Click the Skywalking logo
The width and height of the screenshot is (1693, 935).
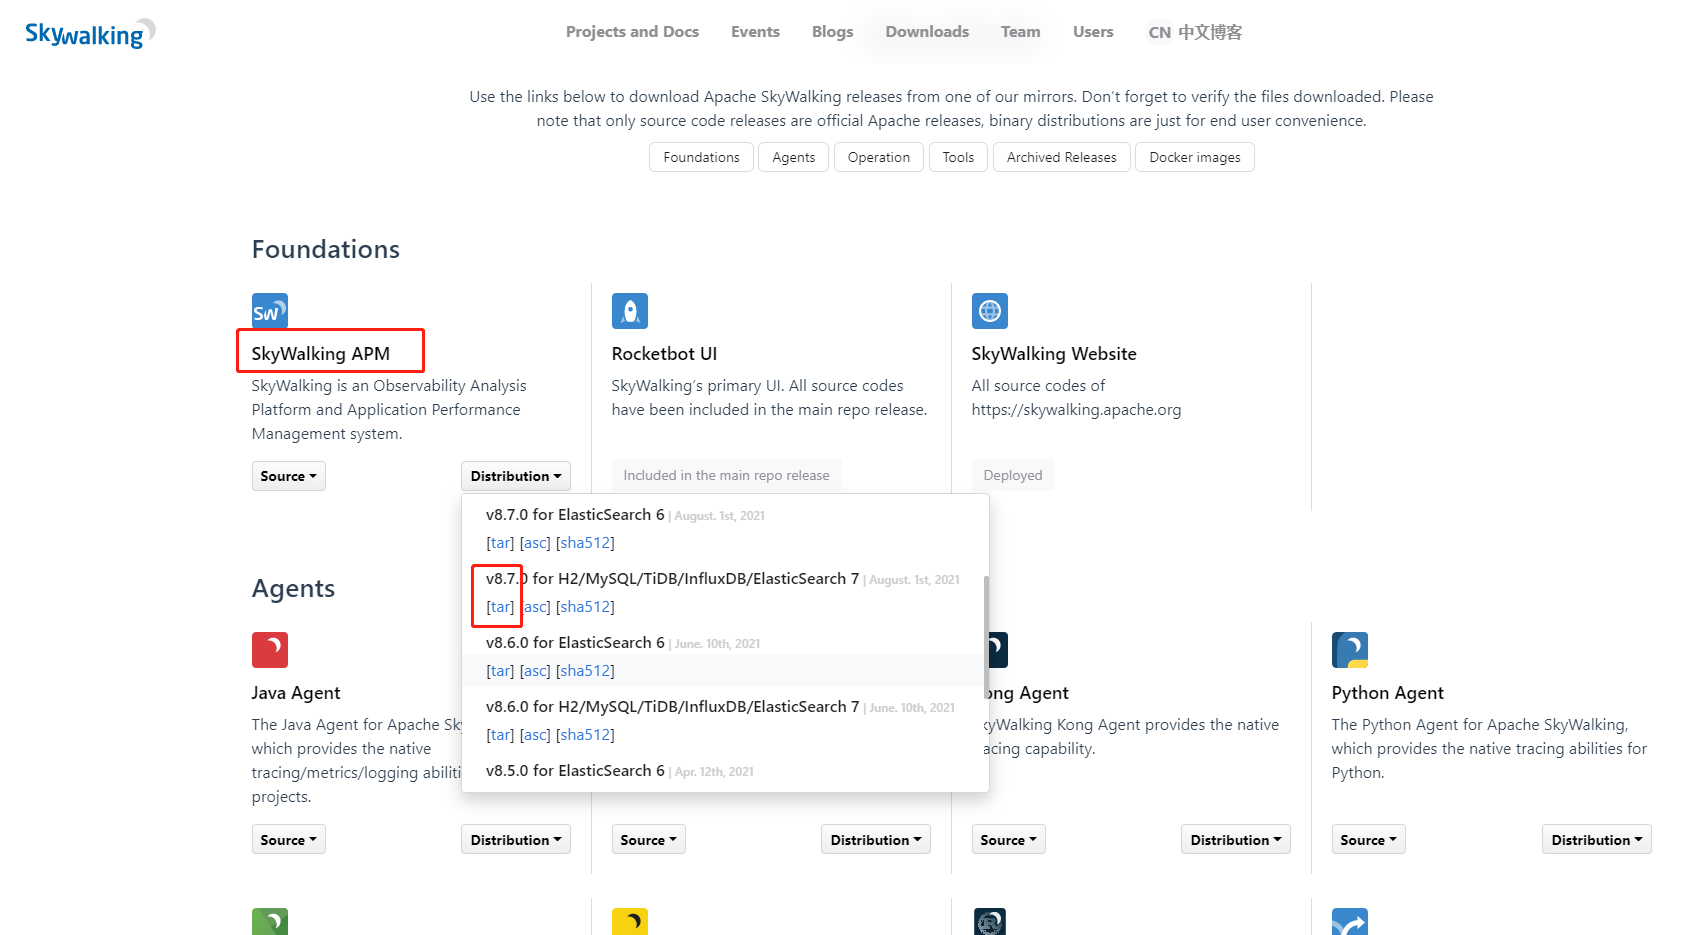[90, 34]
